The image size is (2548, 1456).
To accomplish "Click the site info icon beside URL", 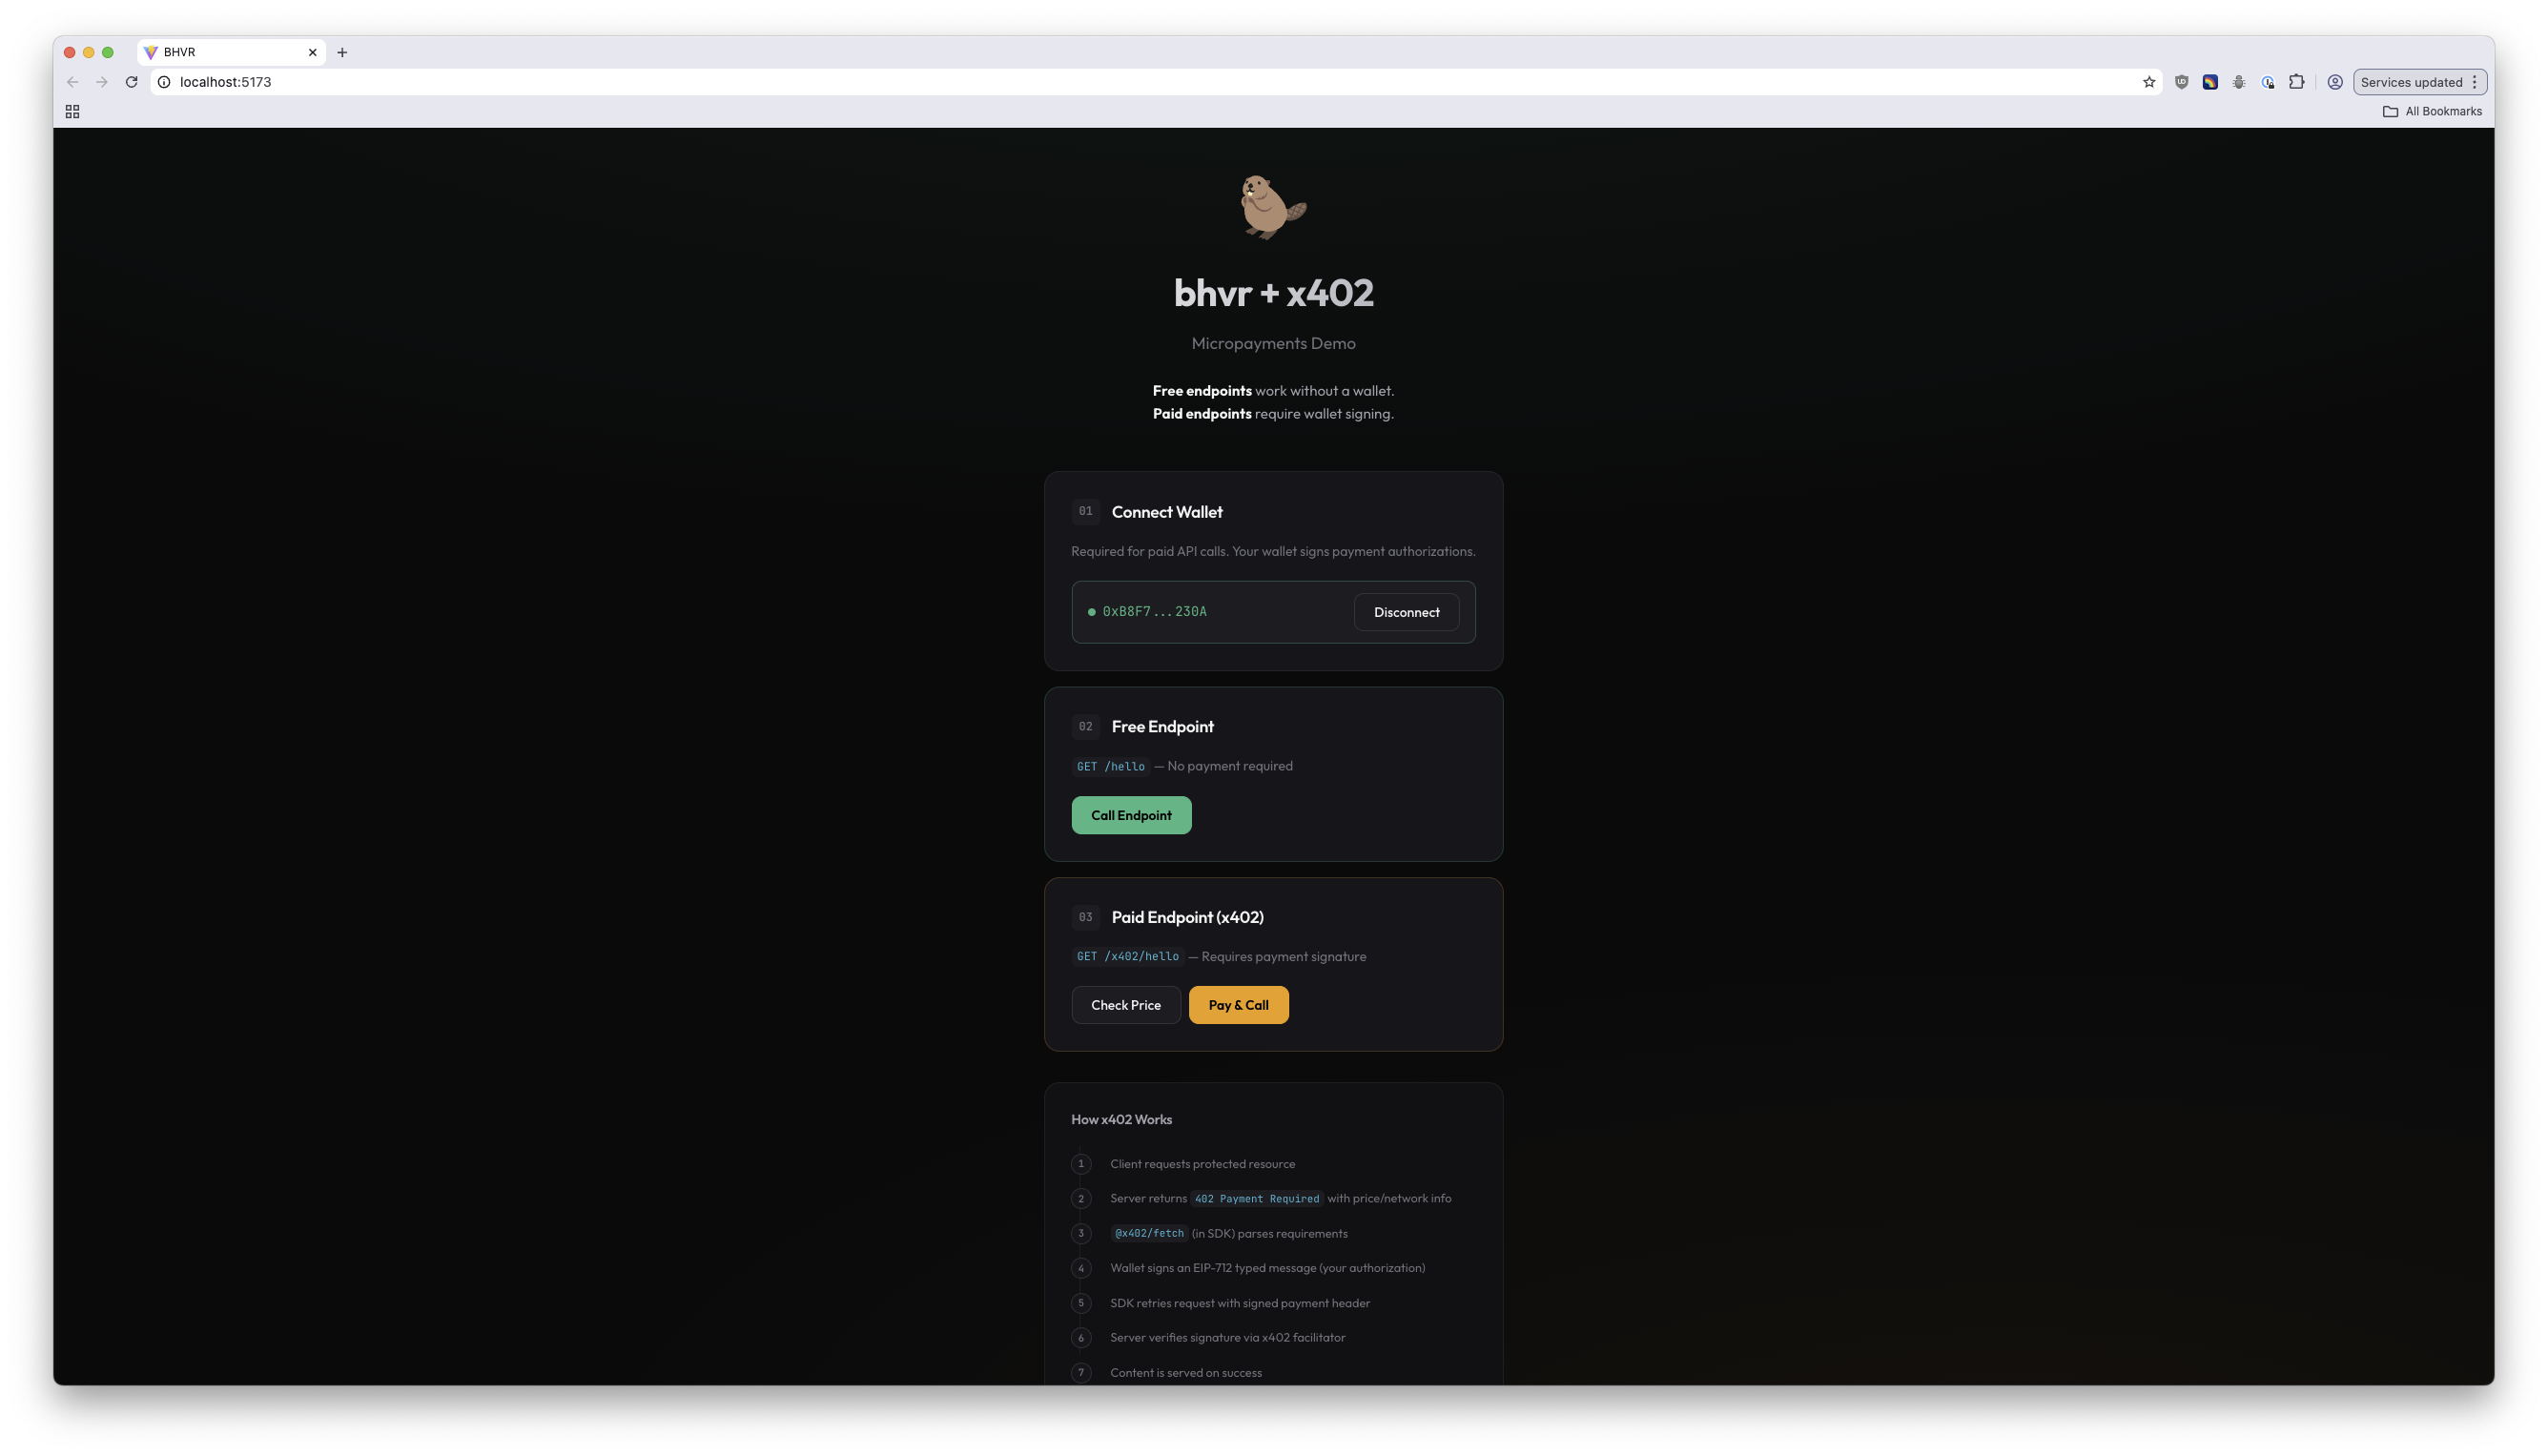I will click(164, 82).
